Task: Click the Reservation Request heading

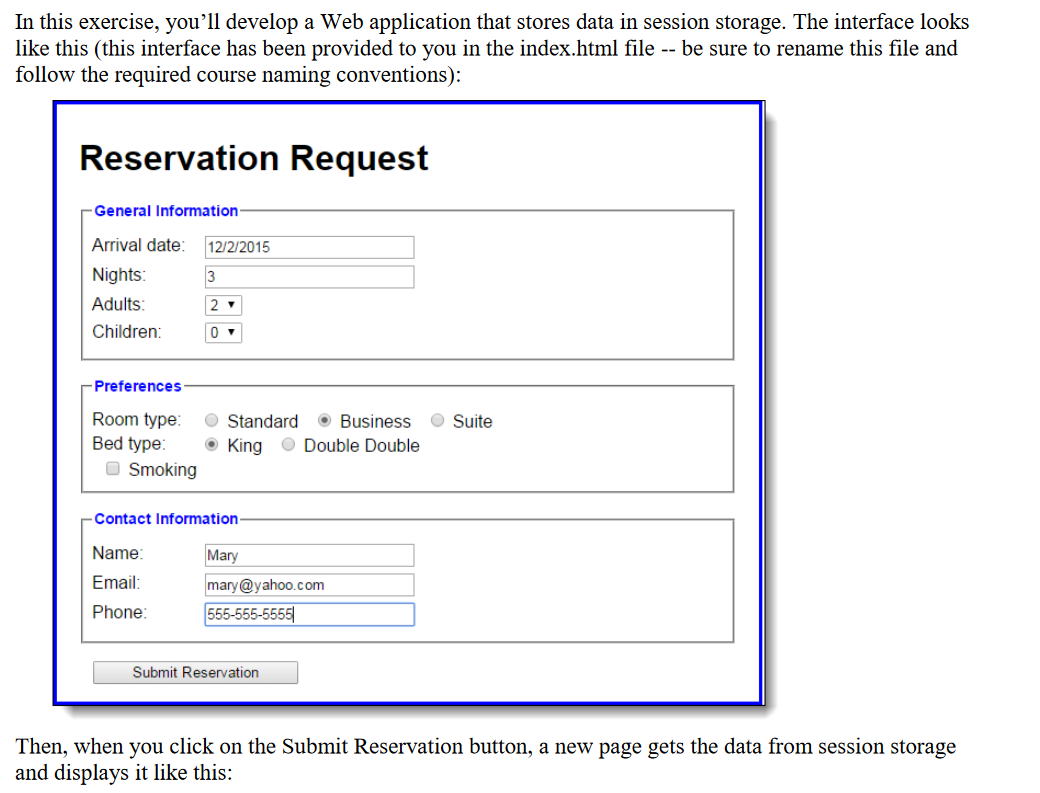Action: 254,158
